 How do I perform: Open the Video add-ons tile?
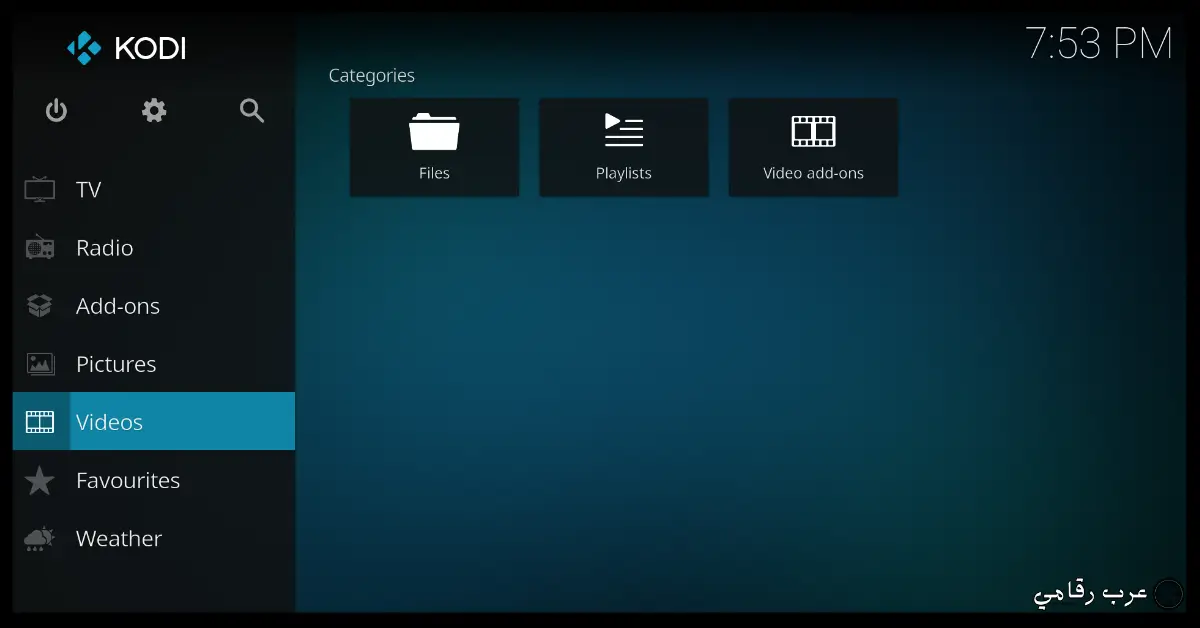(813, 147)
